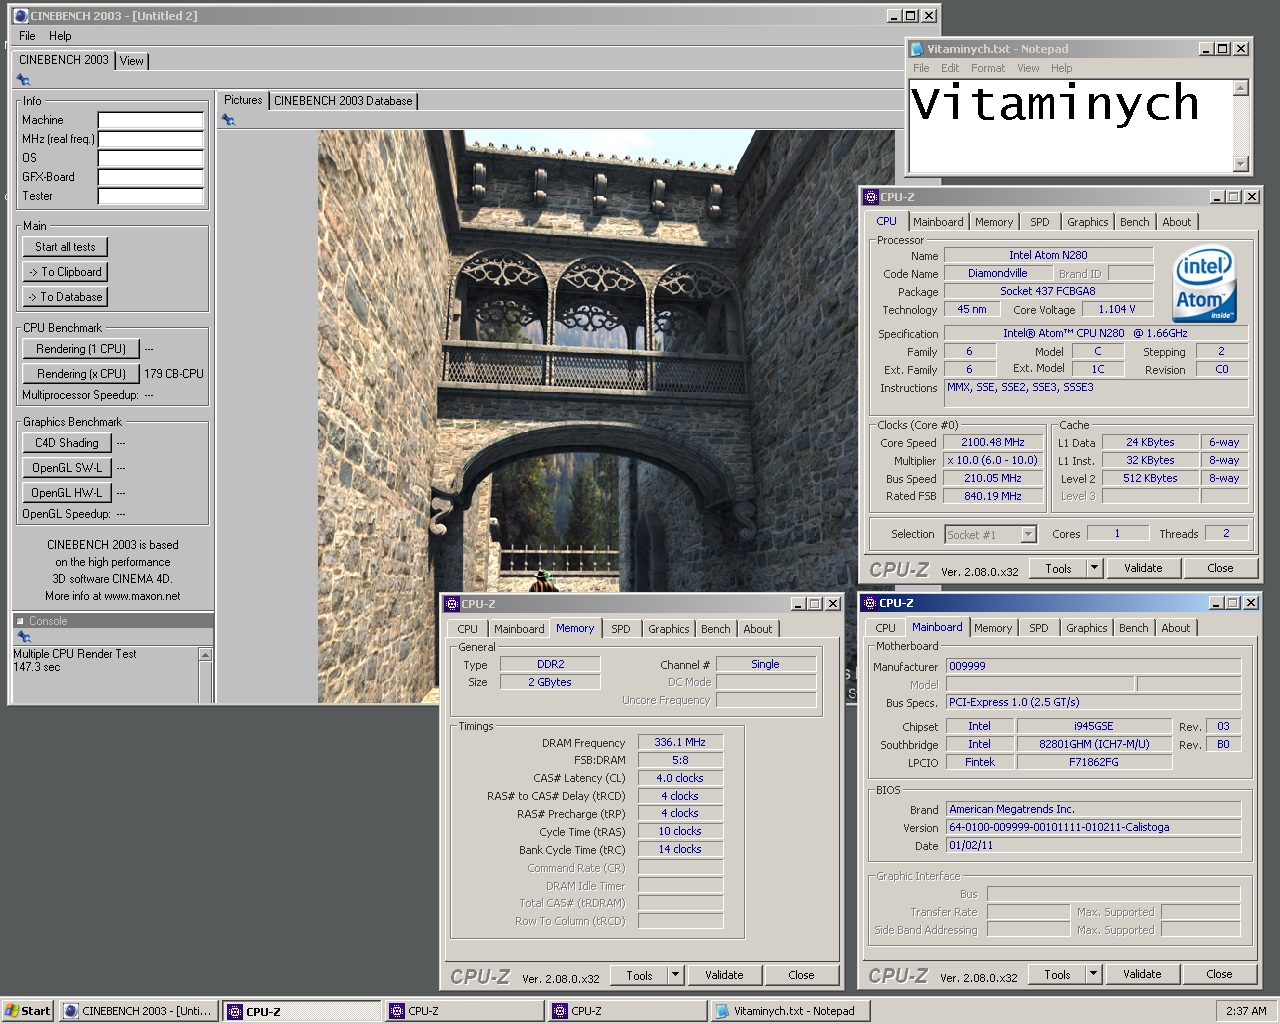Image resolution: width=1280 pixels, height=1024 pixels.
Task: Click the taskbar clock 2:37 AM
Action: tap(1246, 1011)
